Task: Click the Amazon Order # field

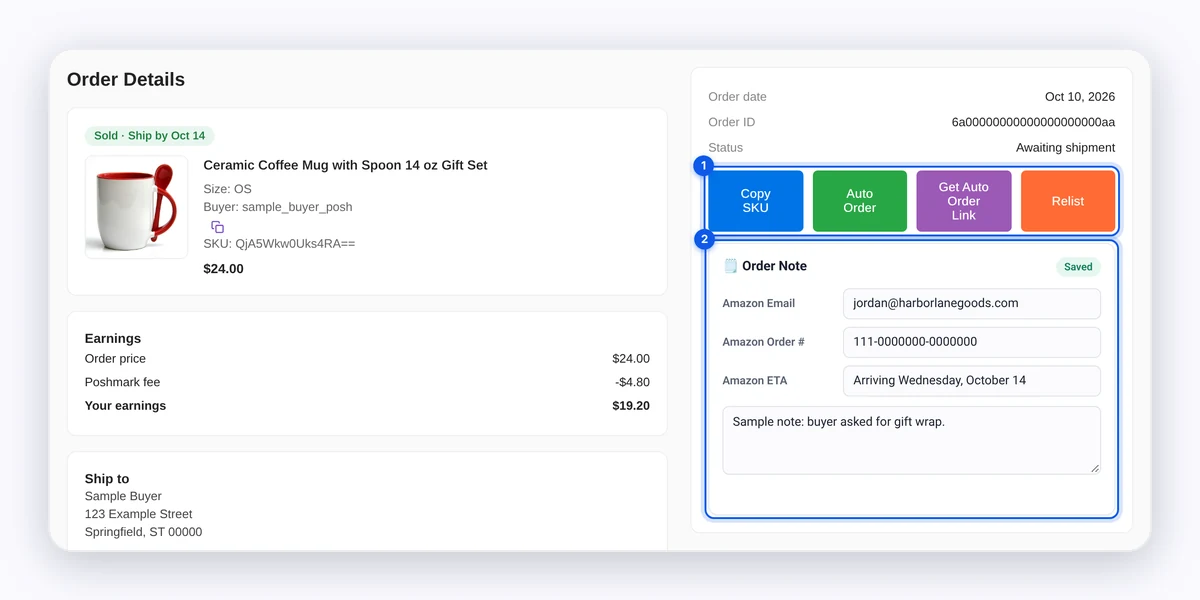Action: (972, 342)
